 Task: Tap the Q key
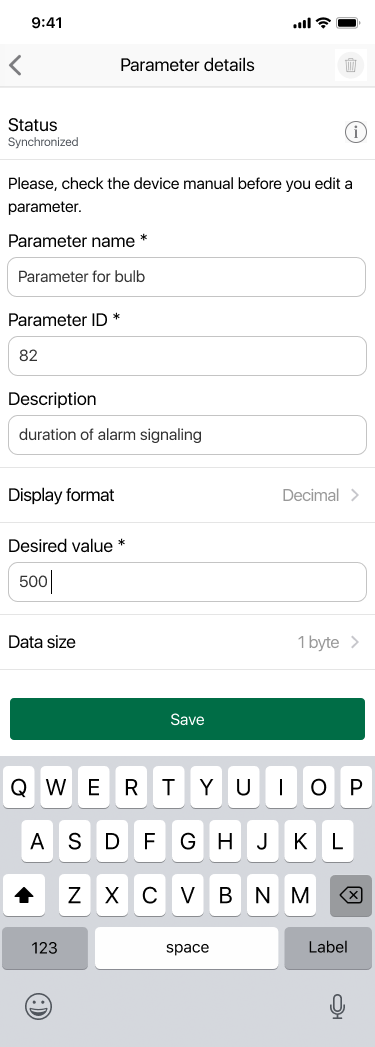pyautogui.click(x=19, y=788)
